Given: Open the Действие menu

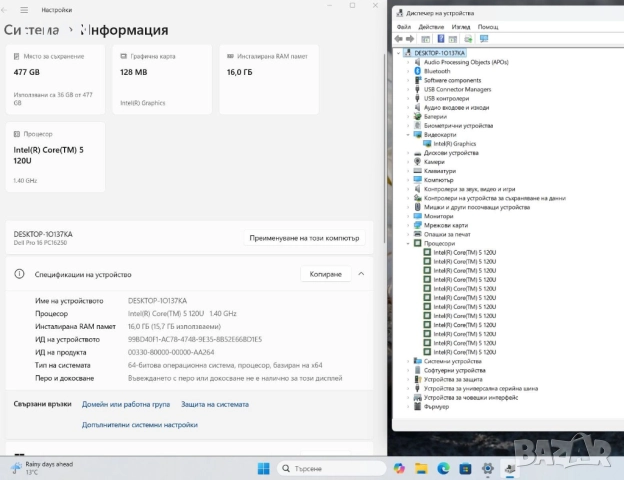Looking at the screenshot, I should tap(431, 27).
